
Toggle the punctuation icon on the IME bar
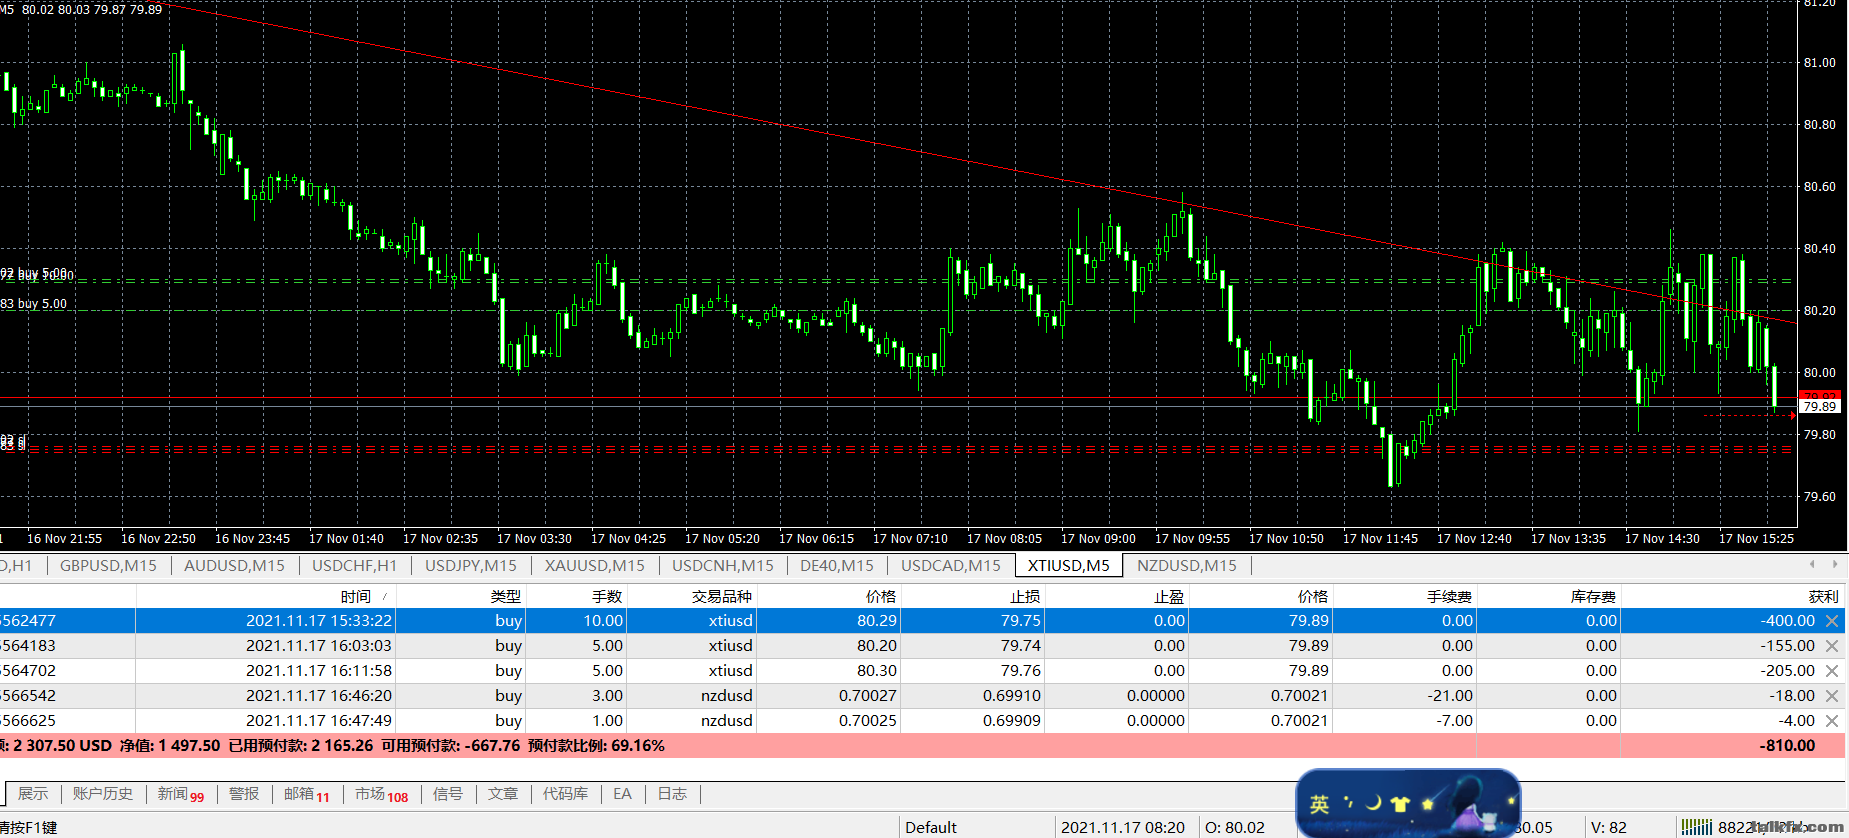point(1348,802)
